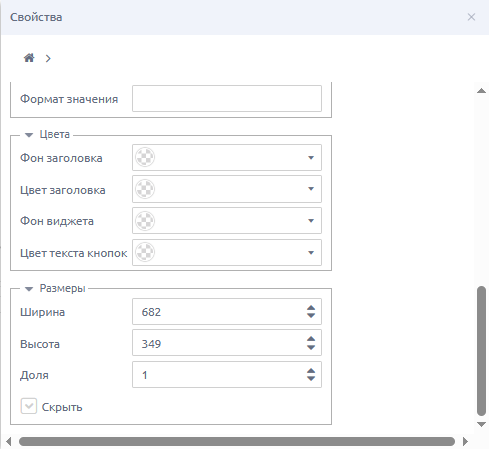Viewport: 489px width, 449px height.
Task: Click the horizontal scrollbar right arrow
Action: [x=465, y=442]
